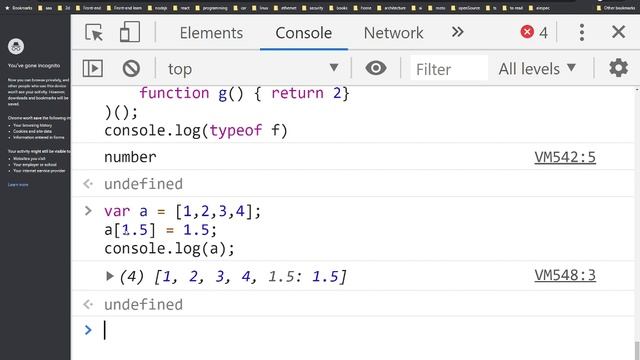The width and height of the screenshot is (640, 360).
Task: Toggle the device toolbar icon
Action: click(x=130, y=32)
